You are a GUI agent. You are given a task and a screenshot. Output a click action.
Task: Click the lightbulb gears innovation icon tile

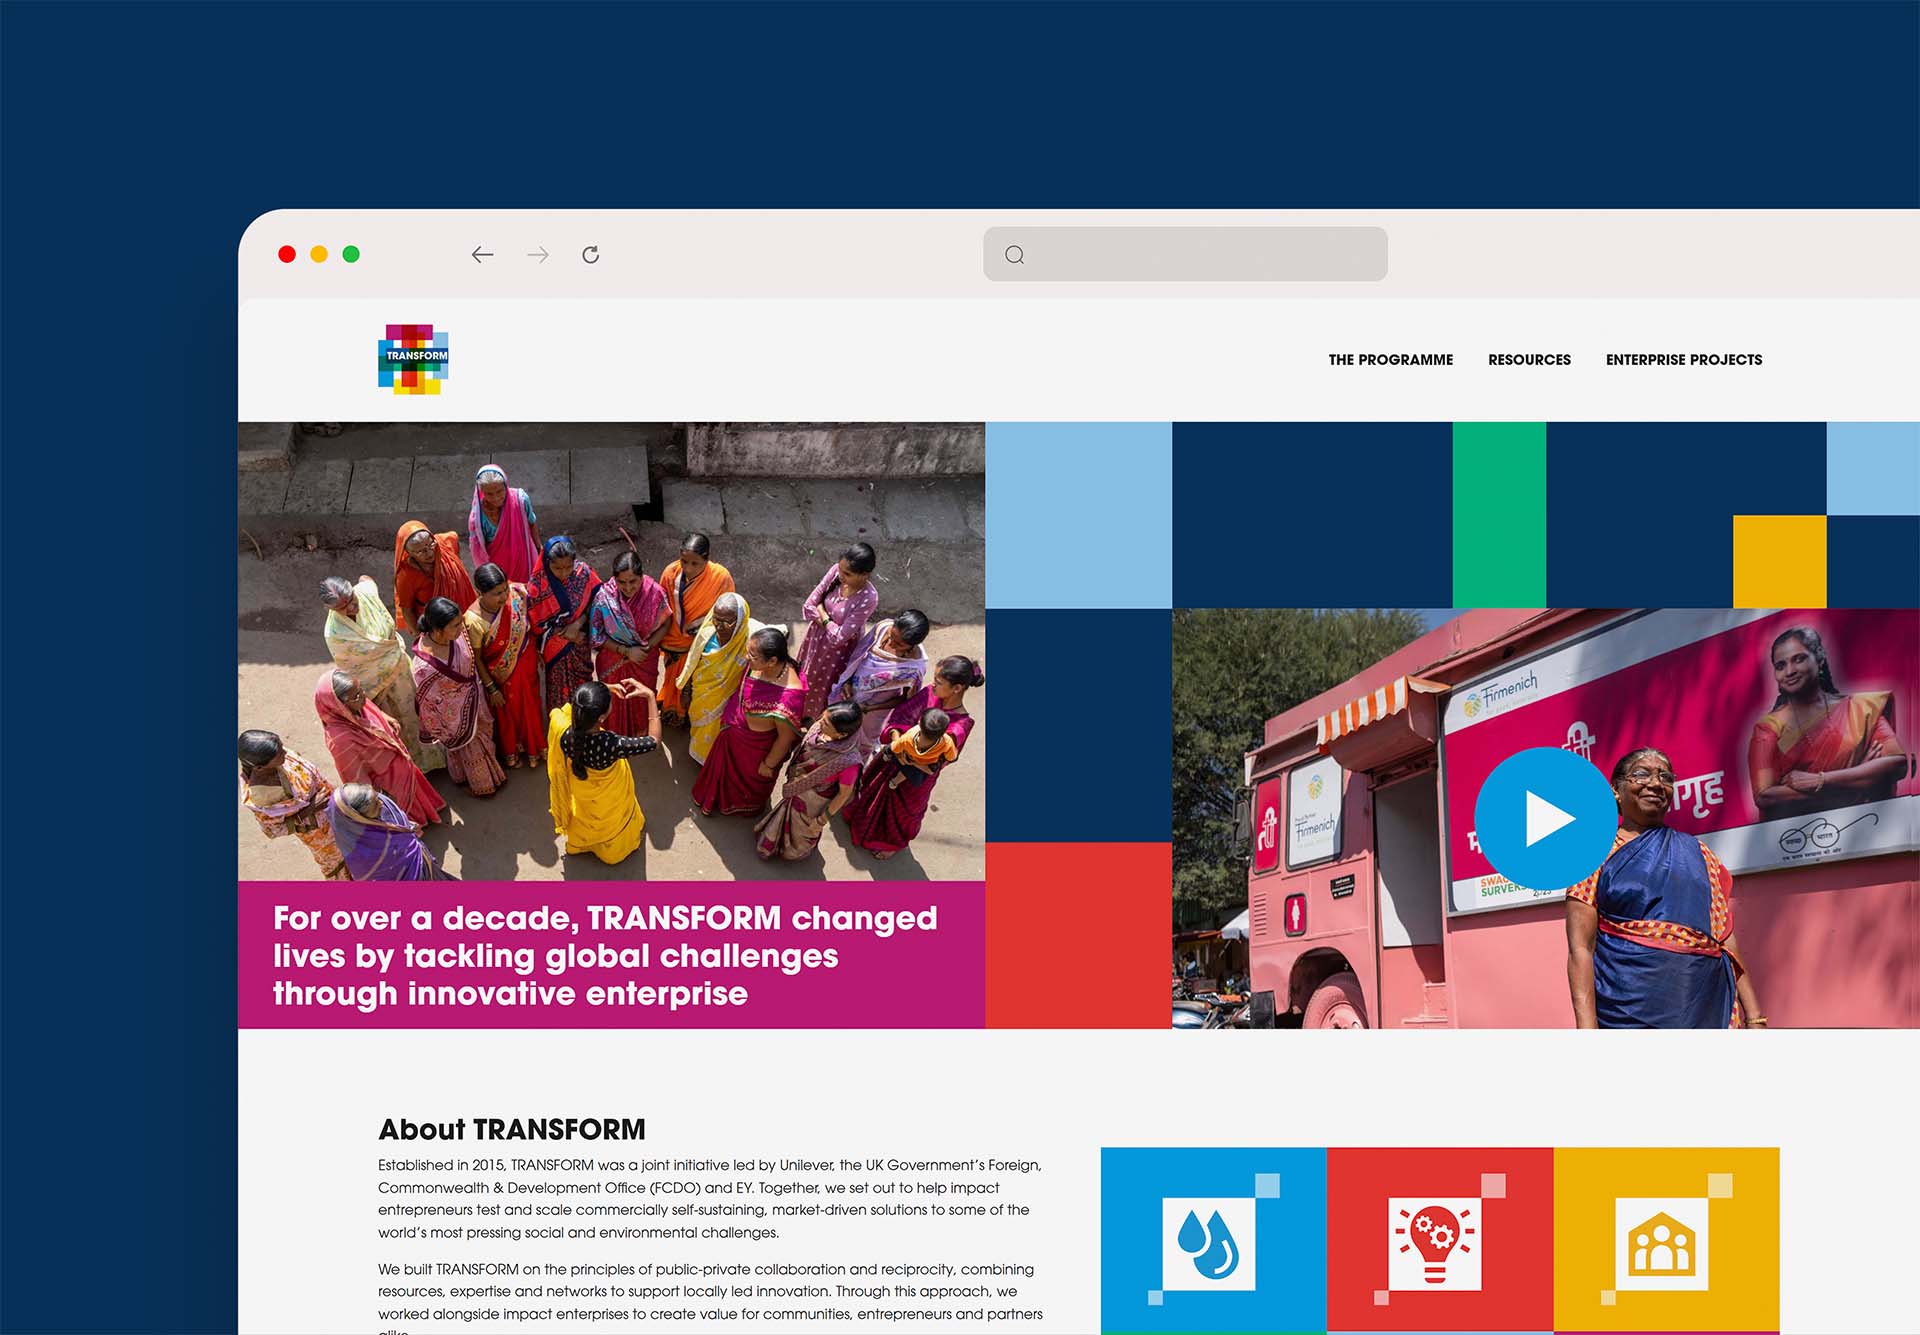tap(1440, 1241)
